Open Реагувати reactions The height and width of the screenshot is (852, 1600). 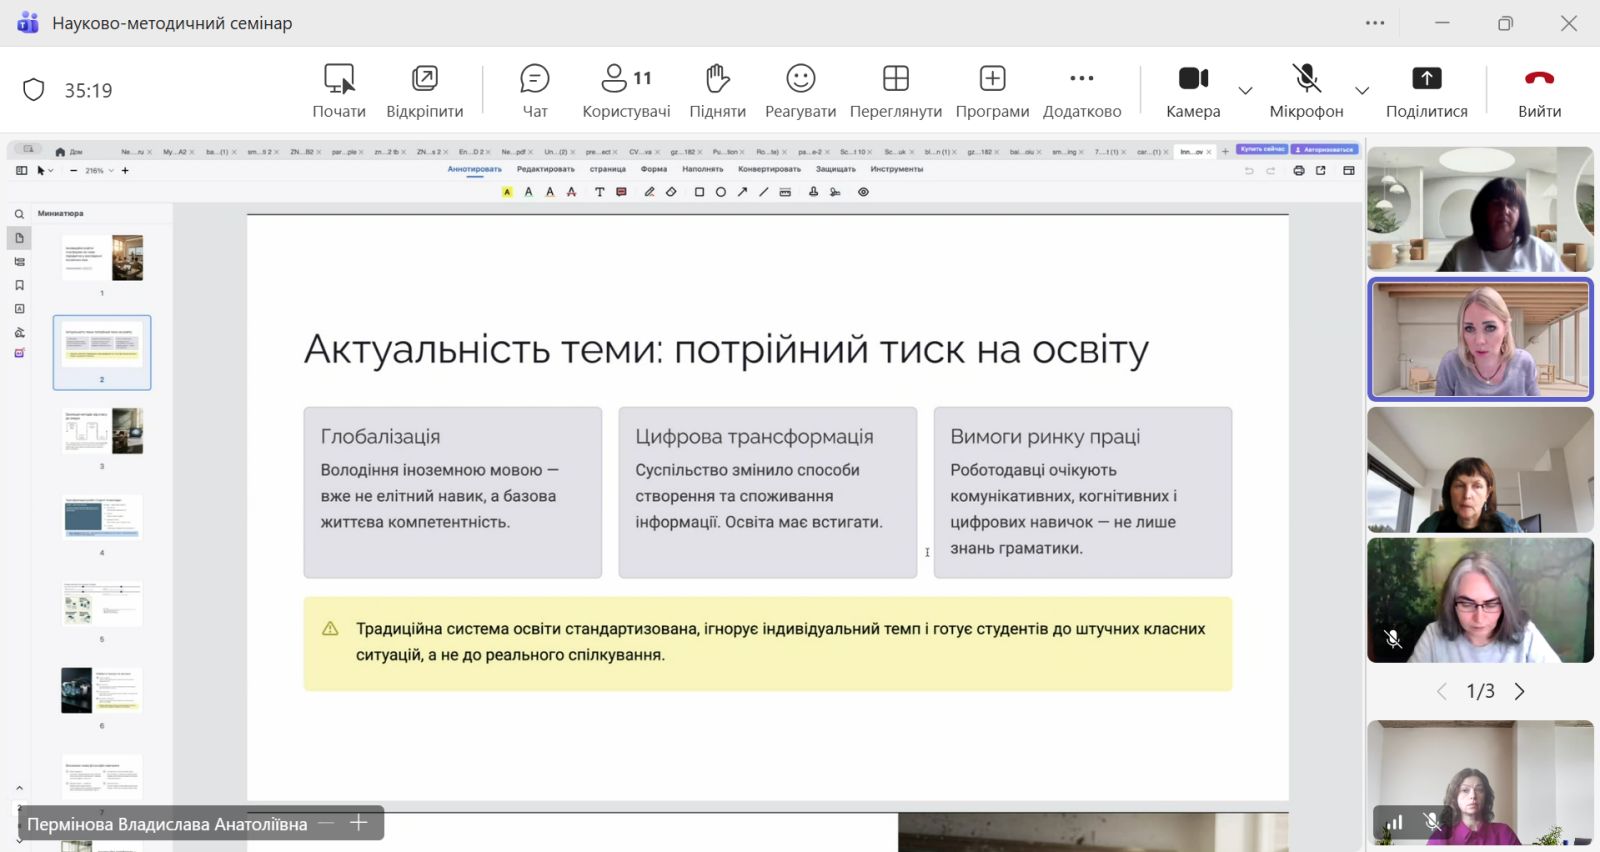[x=800, y=91]
